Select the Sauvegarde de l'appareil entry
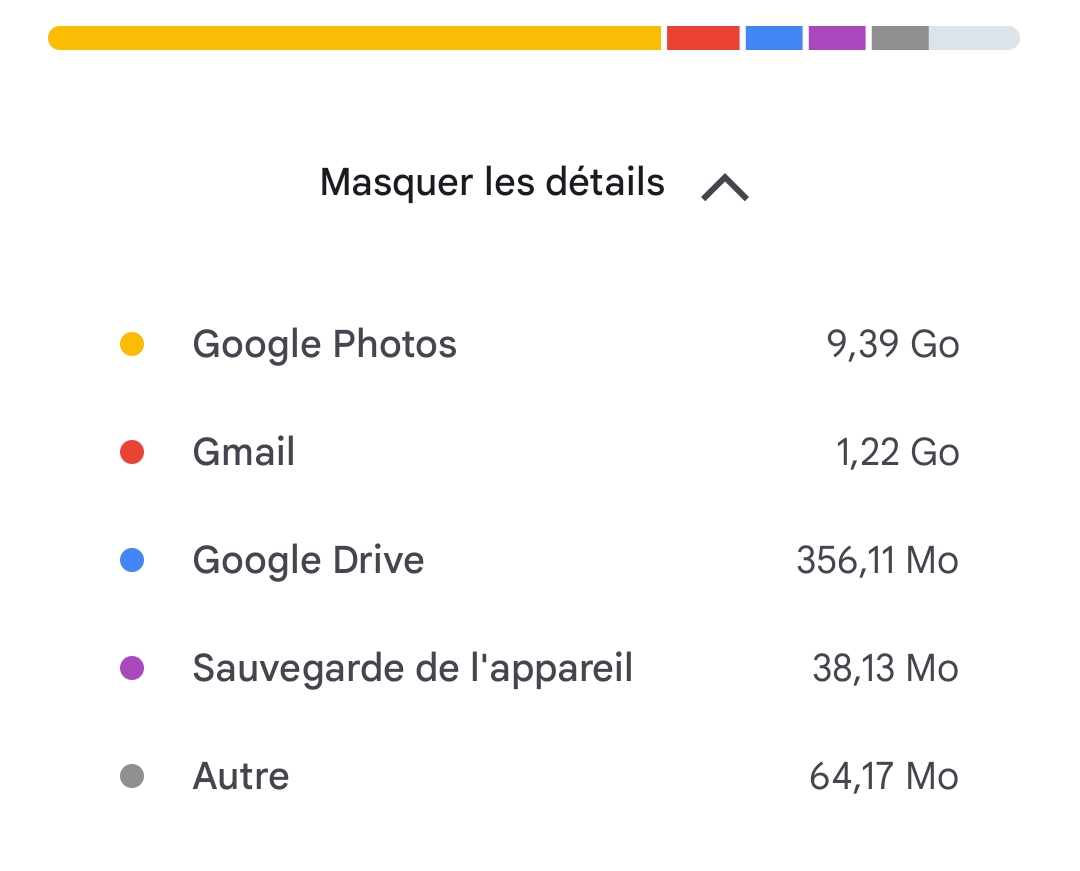Screen dimensions: 1080x871 point(412,668)
